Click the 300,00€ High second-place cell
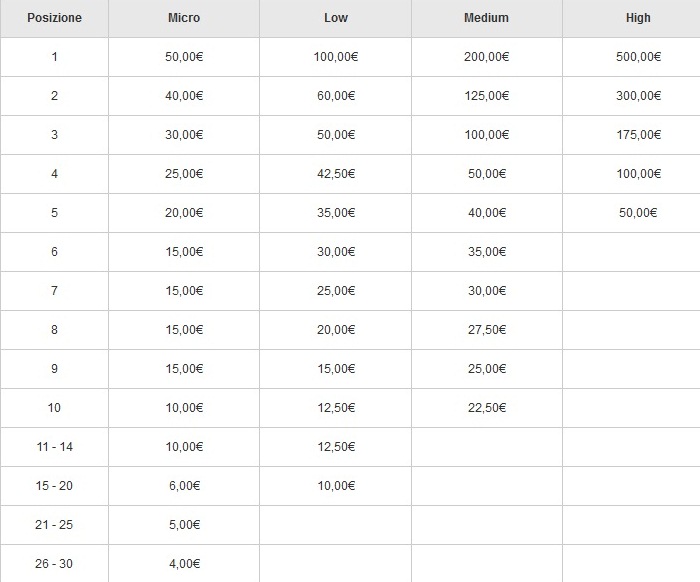 (638, 96)
